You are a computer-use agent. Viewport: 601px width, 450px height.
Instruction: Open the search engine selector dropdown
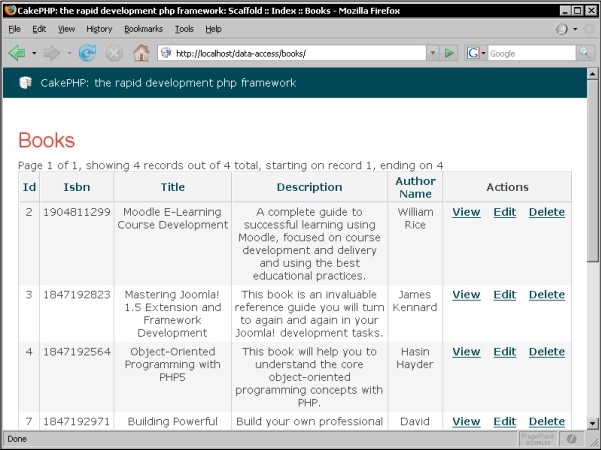pyautogui.click(x=483, y=53)
